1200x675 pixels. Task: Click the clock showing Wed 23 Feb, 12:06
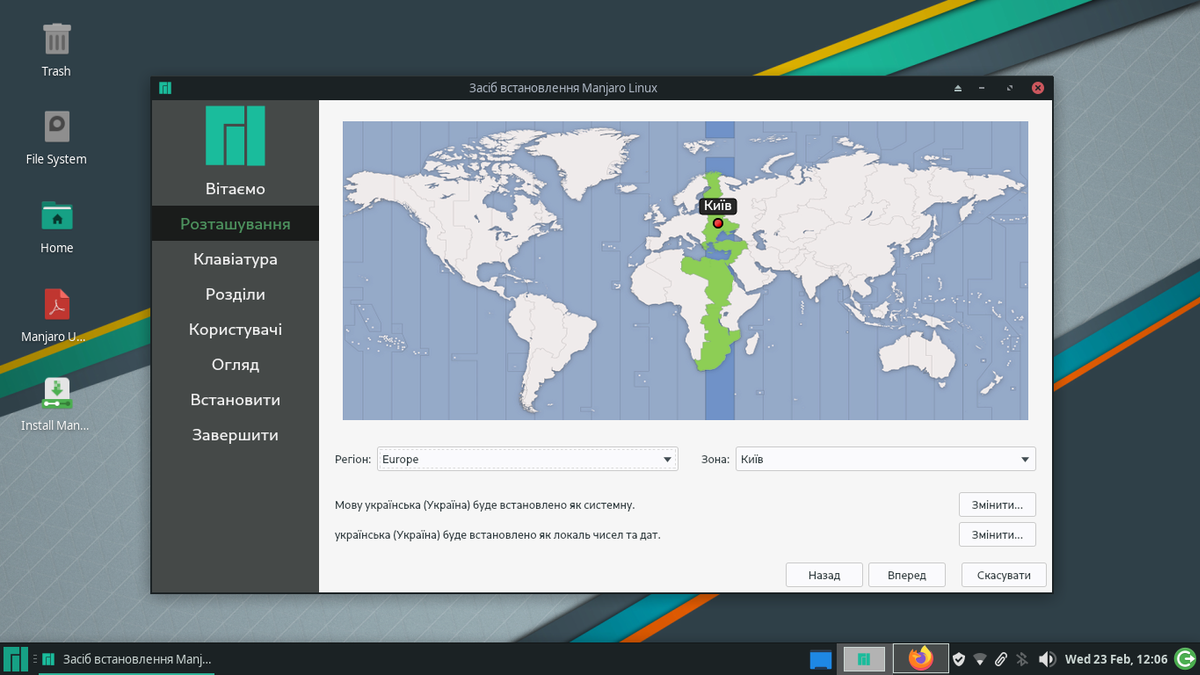[1116, 659]
